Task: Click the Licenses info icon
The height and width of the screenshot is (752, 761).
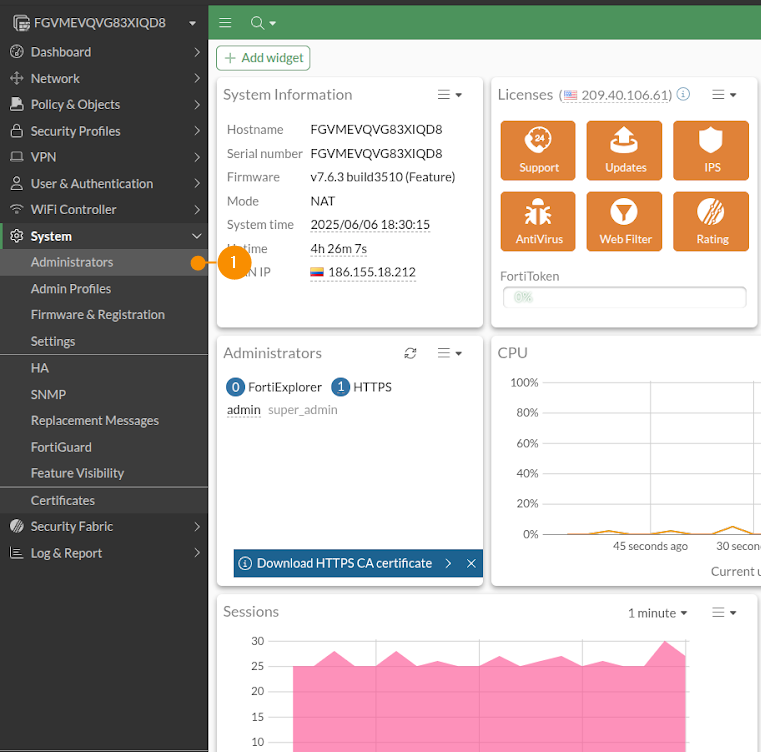Action: 683,95
